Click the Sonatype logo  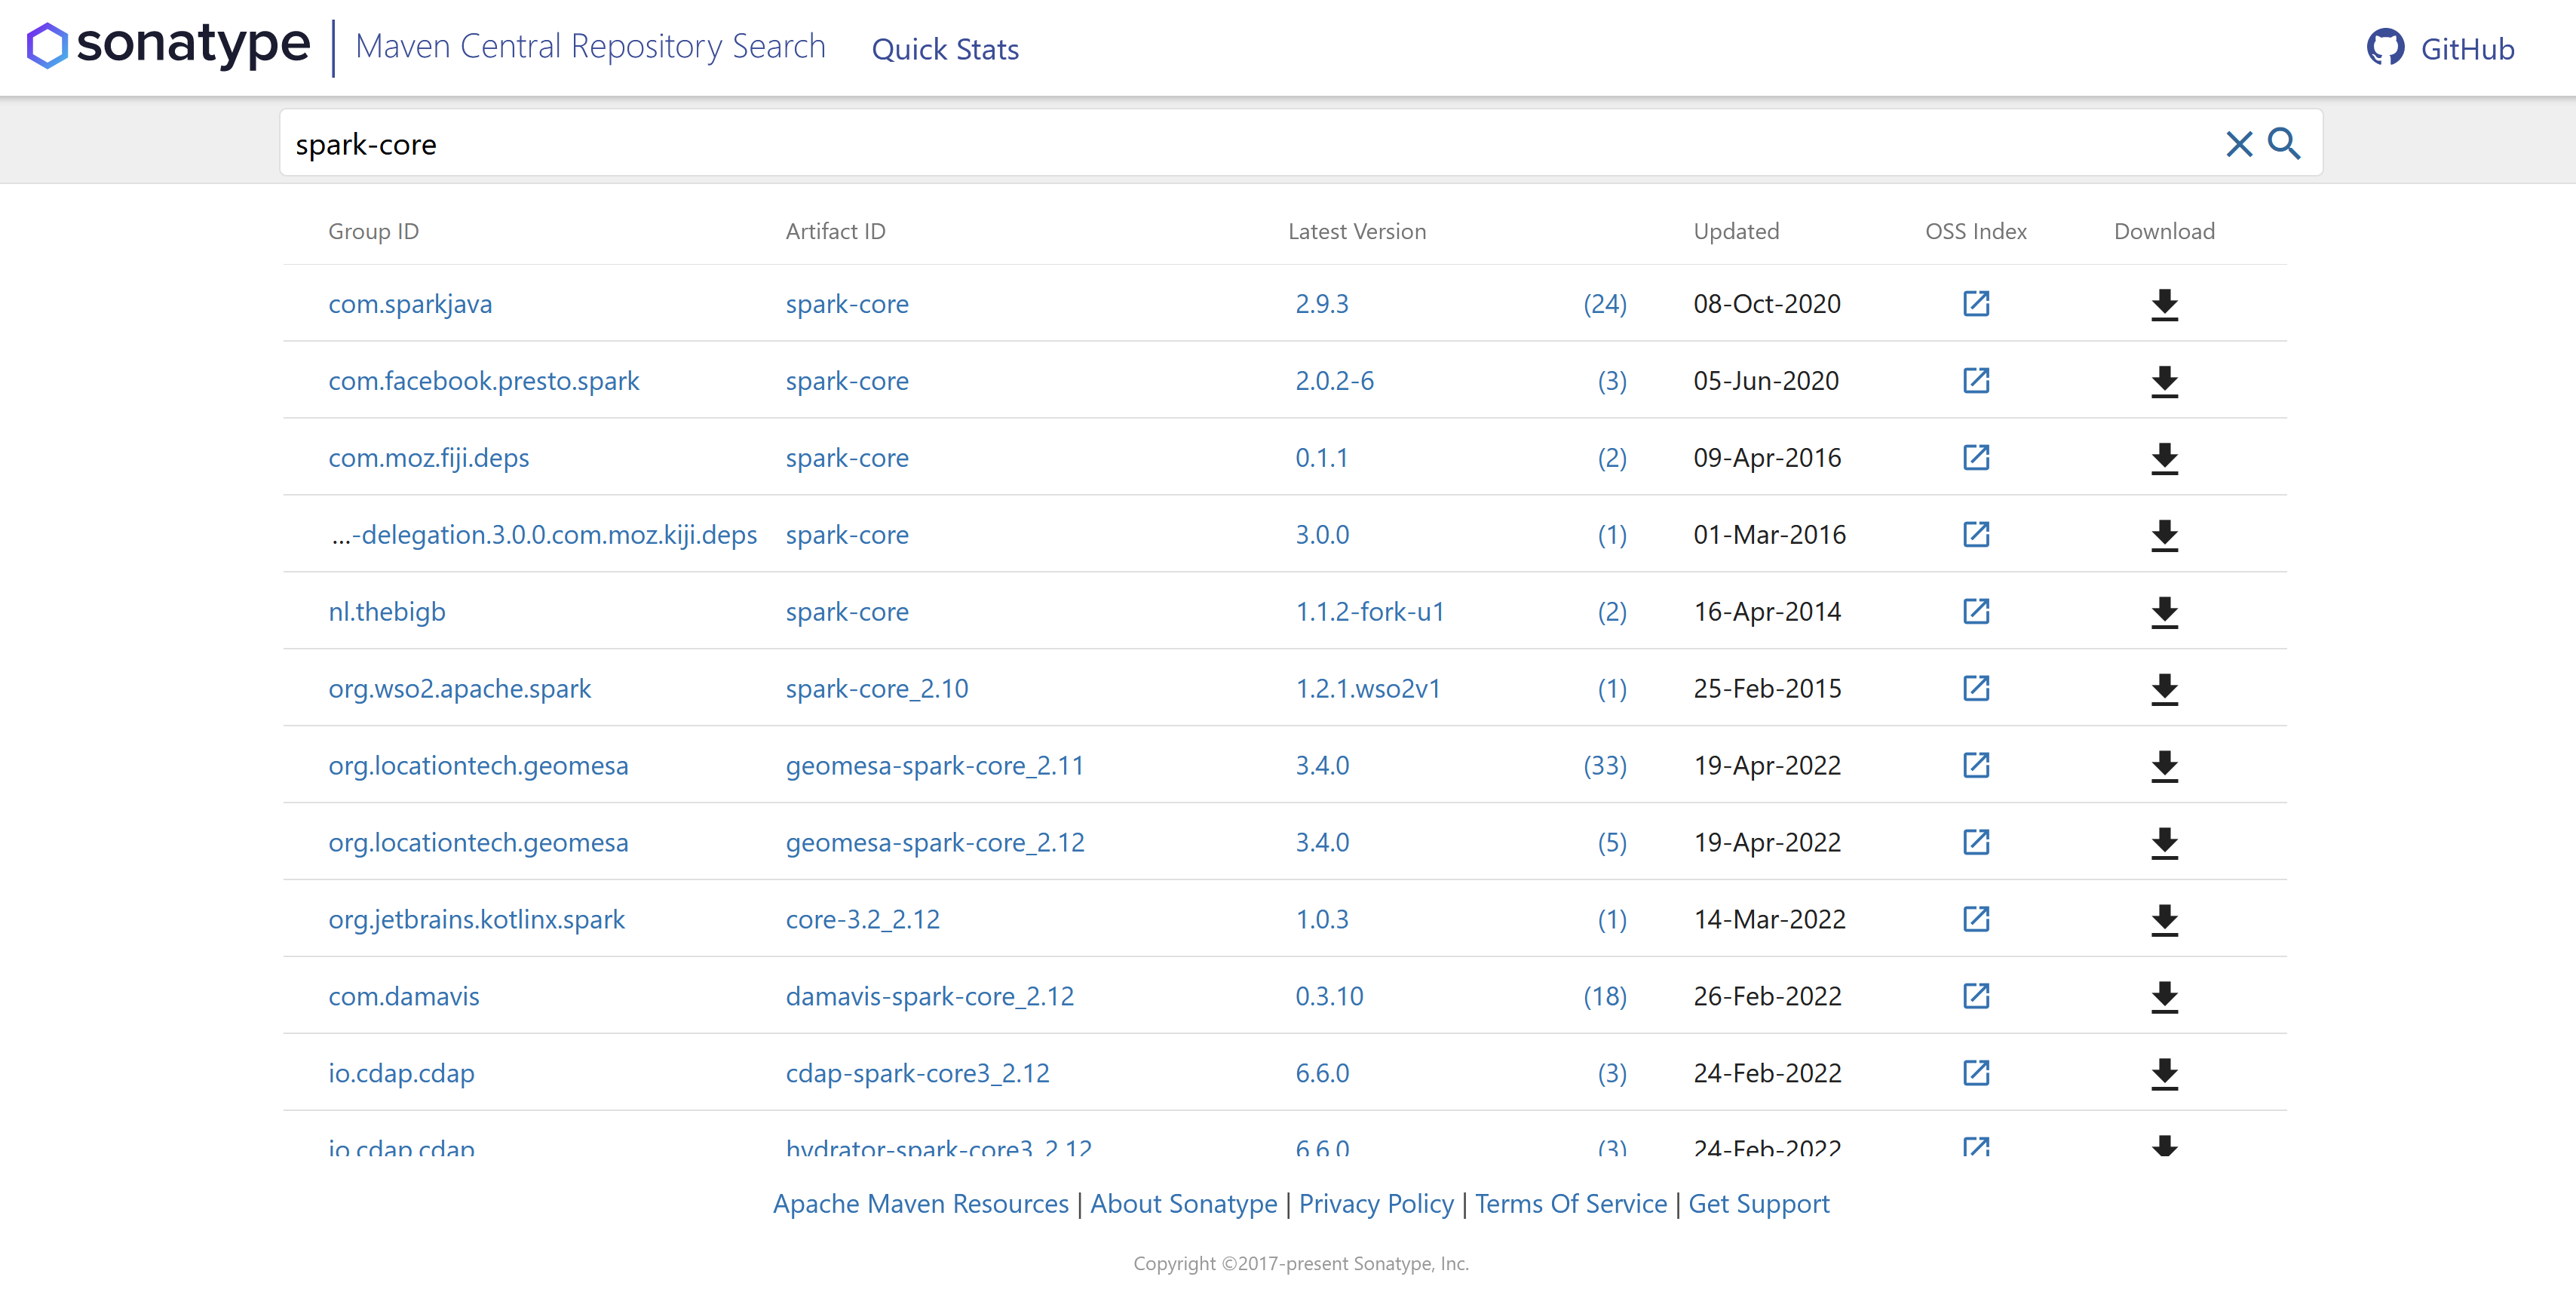(x=168, y=45)
